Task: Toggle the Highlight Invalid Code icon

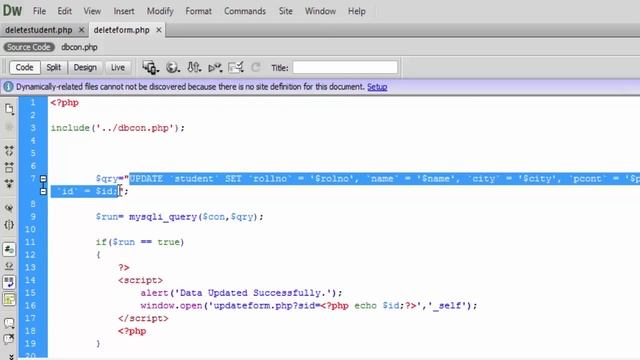Action: (x=9, y=266)
